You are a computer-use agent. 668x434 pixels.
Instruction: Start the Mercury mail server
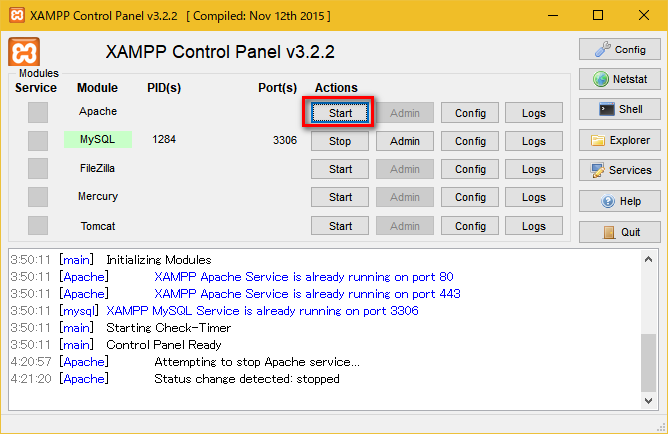pos(340,197)
